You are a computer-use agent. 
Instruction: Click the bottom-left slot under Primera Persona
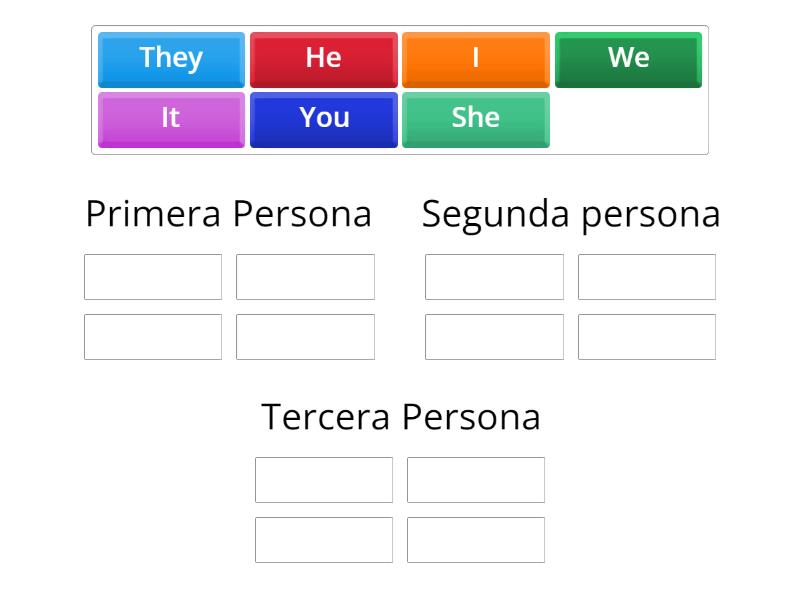pos(152,336)
